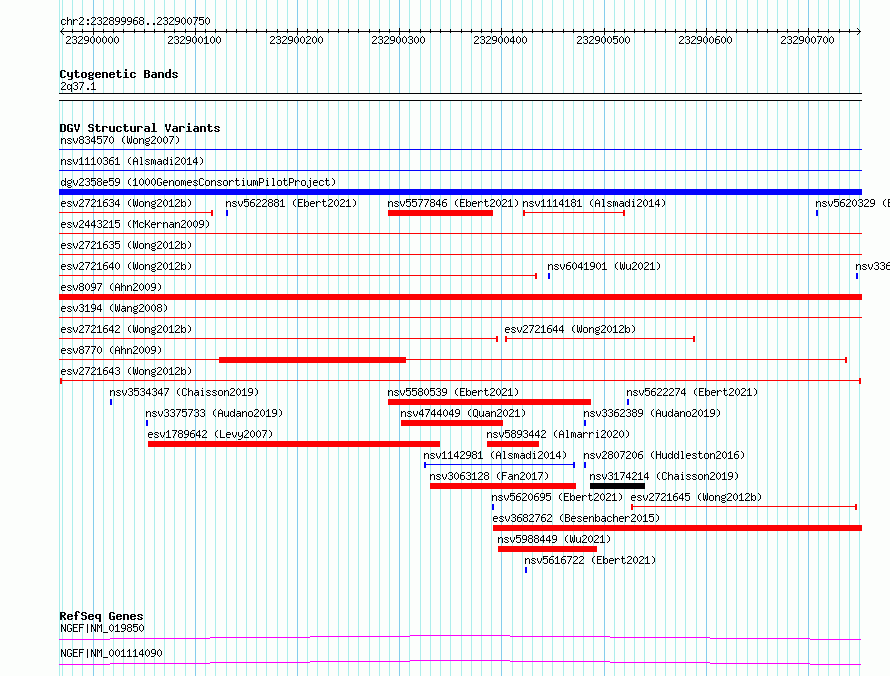Click nsv5580539 (Ebert2021) label

click(453, 392)
